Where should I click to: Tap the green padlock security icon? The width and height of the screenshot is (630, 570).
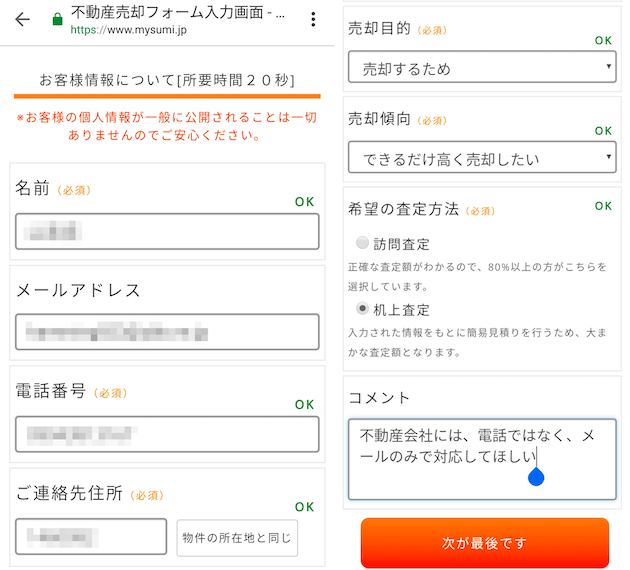(x=57, y=19)
